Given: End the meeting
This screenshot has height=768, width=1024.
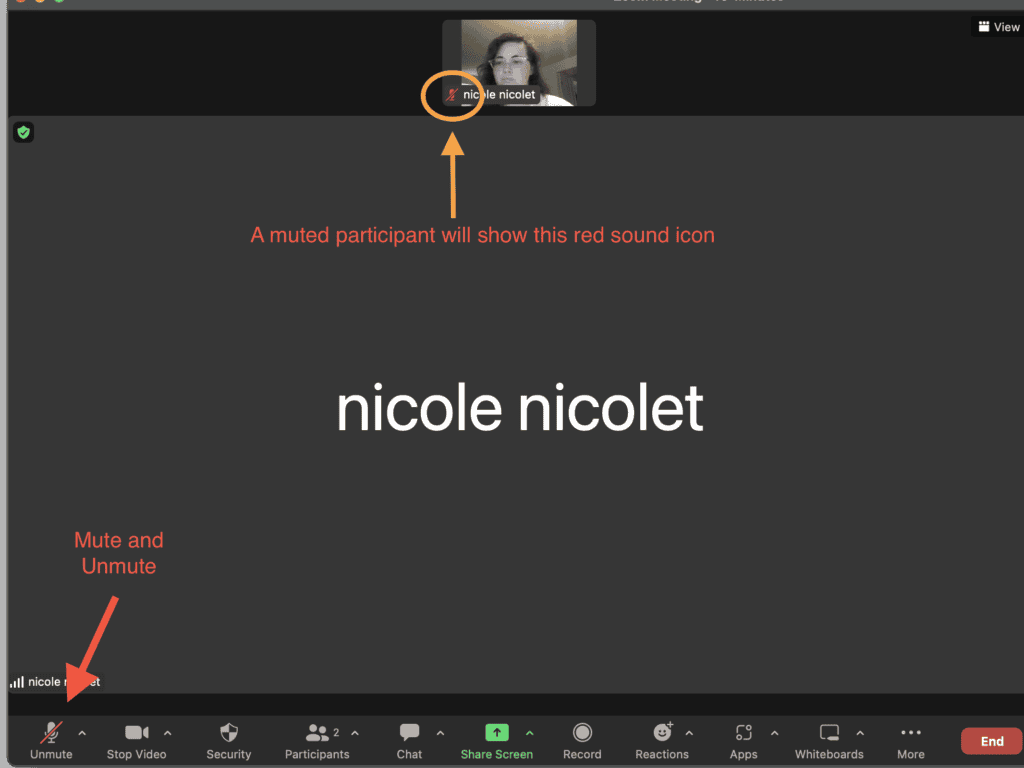Looking at the screenshot, I should click(x=991, y=740).
